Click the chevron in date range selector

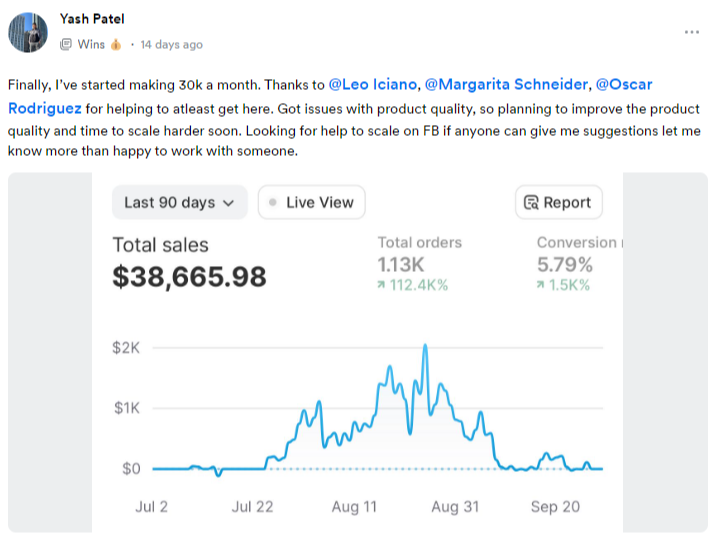tap(229, 203)
